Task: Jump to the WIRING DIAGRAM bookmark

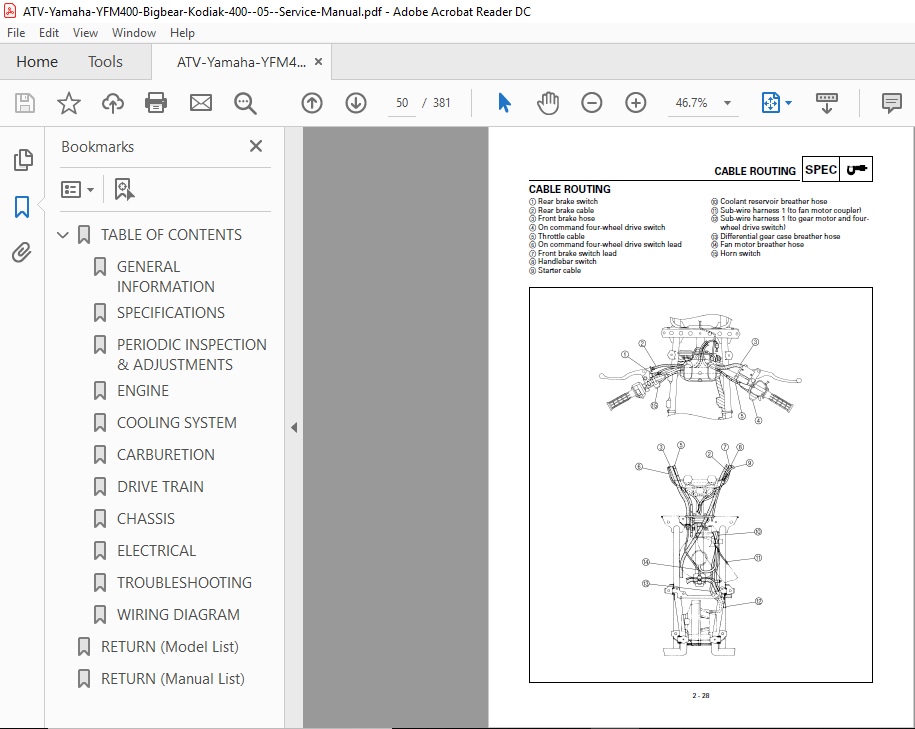Action: (178, 615)
